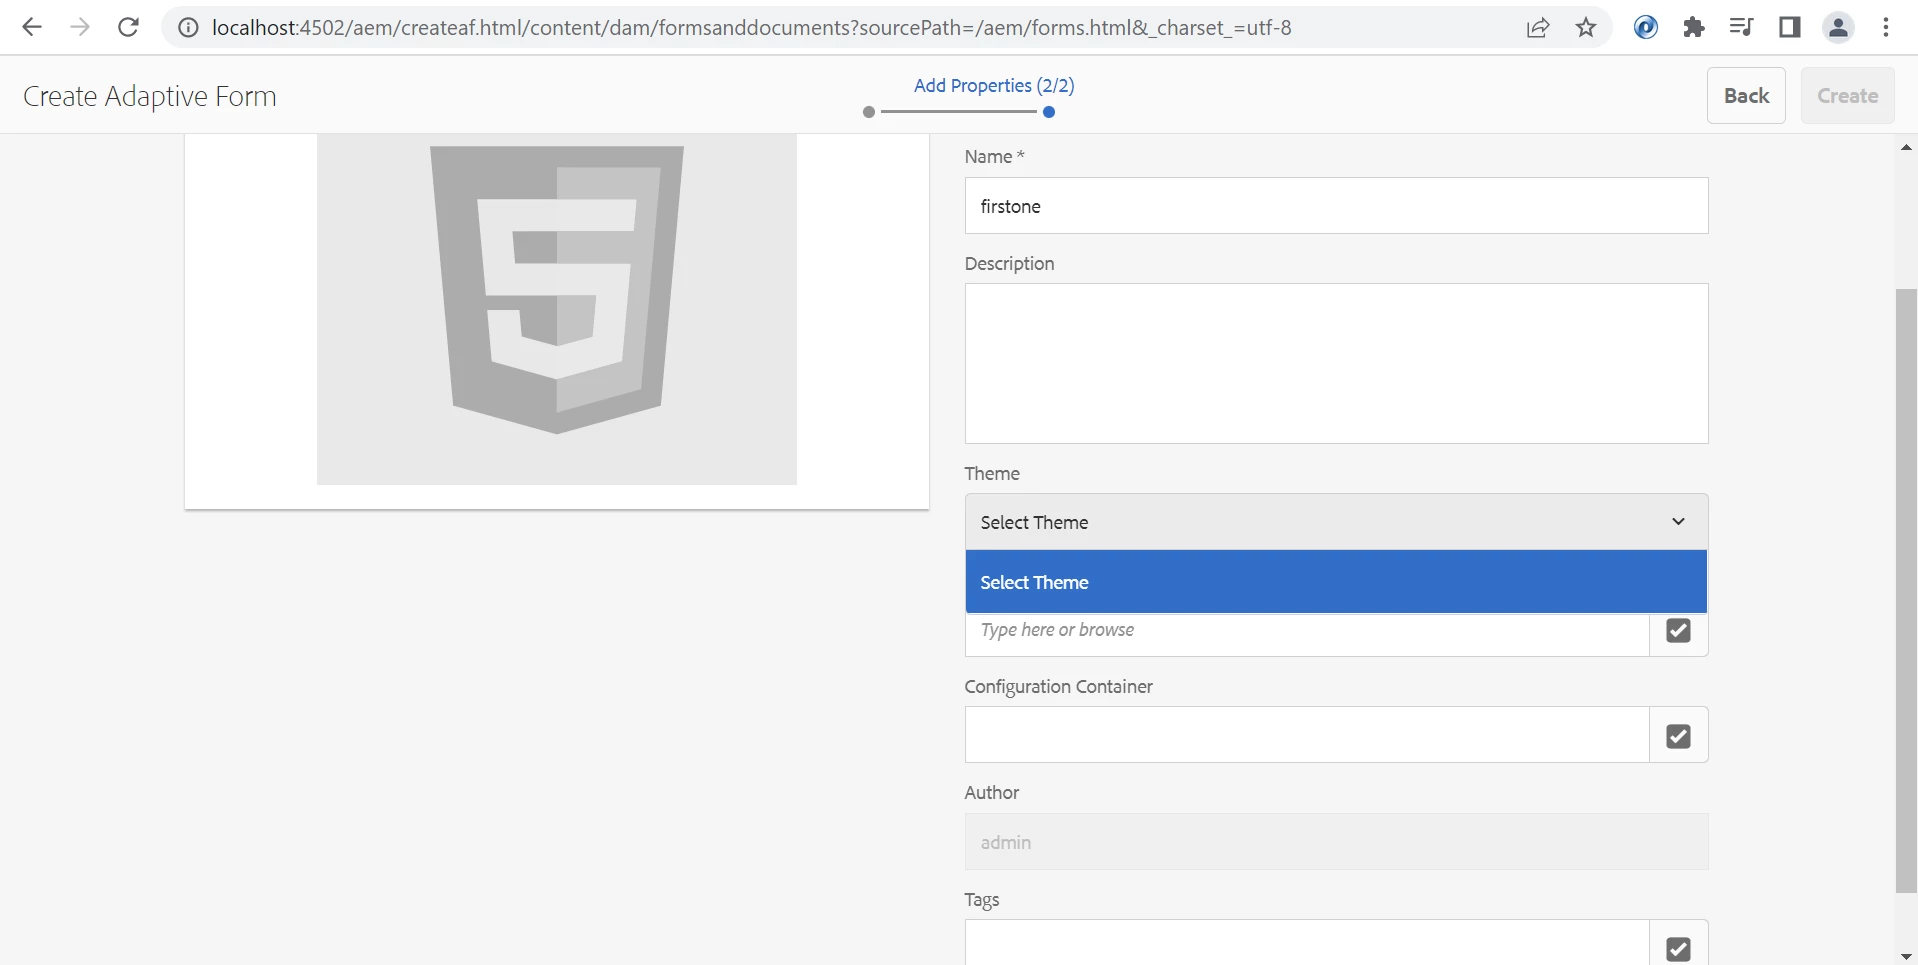Open the Extensions puzzle piece menu

click(1694, 28)
